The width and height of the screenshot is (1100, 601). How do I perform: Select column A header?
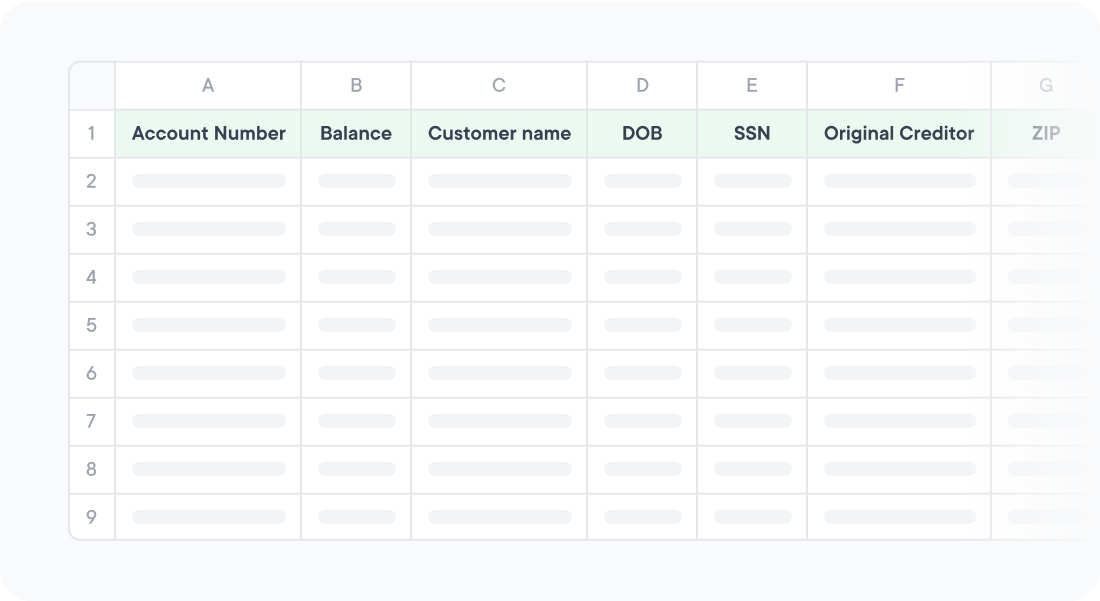pos(208,86)
